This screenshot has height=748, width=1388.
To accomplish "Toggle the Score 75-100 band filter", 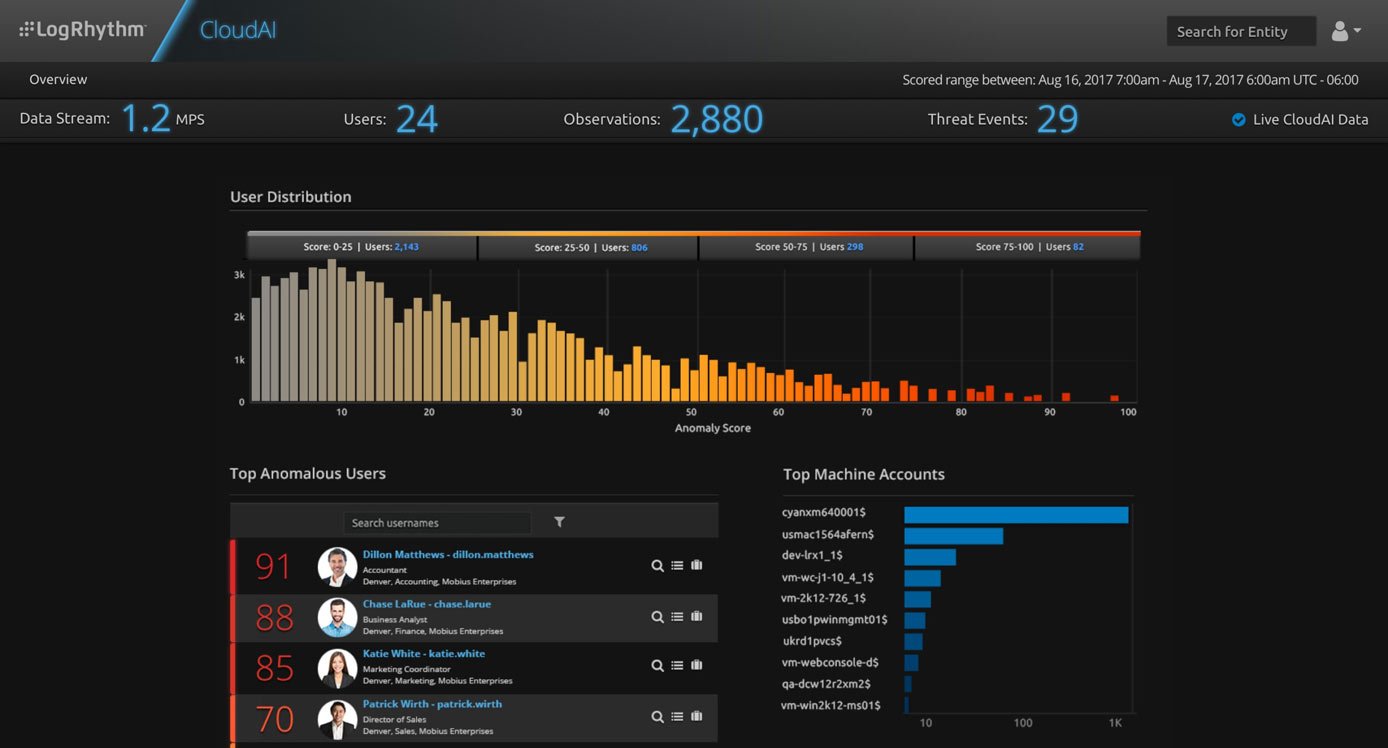I will (1027, 246).
